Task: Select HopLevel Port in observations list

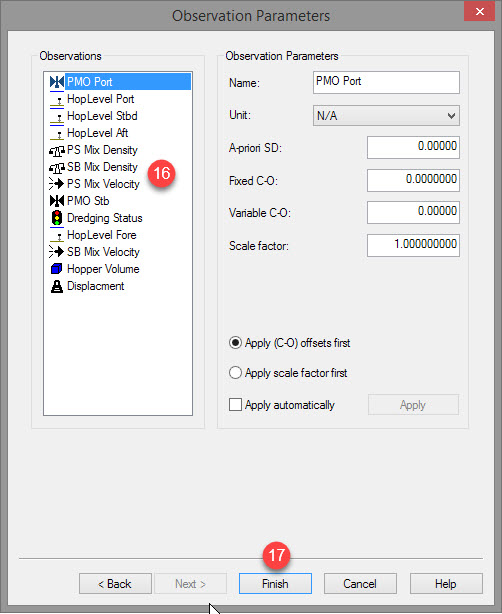Action: click(x=101, y=99)
